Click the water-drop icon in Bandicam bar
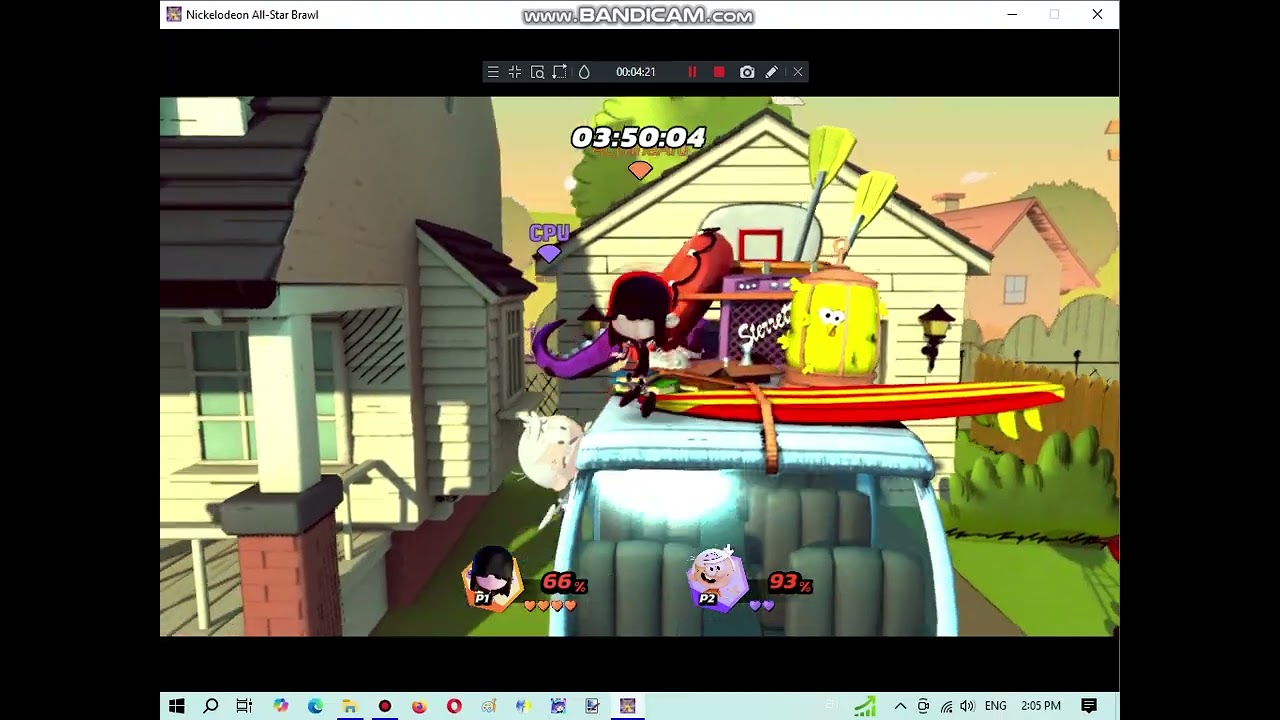 584,72
